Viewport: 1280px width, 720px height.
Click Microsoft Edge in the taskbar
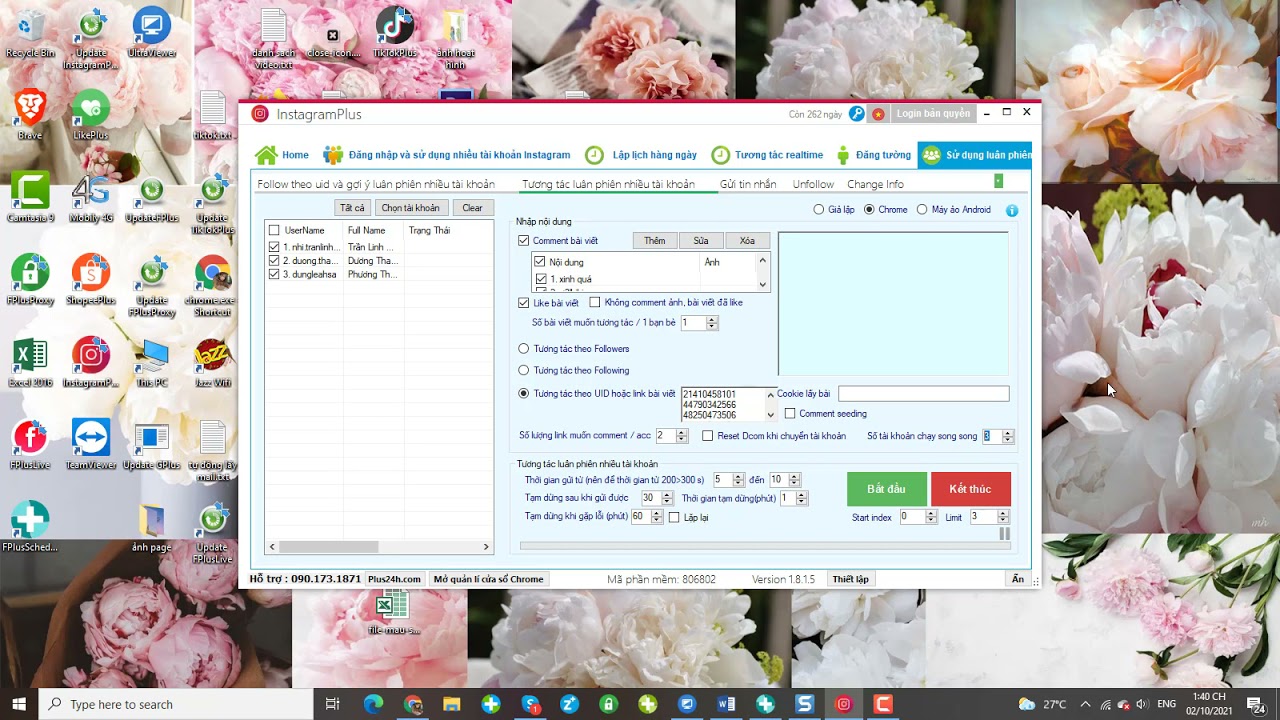[x=373, y=704]
